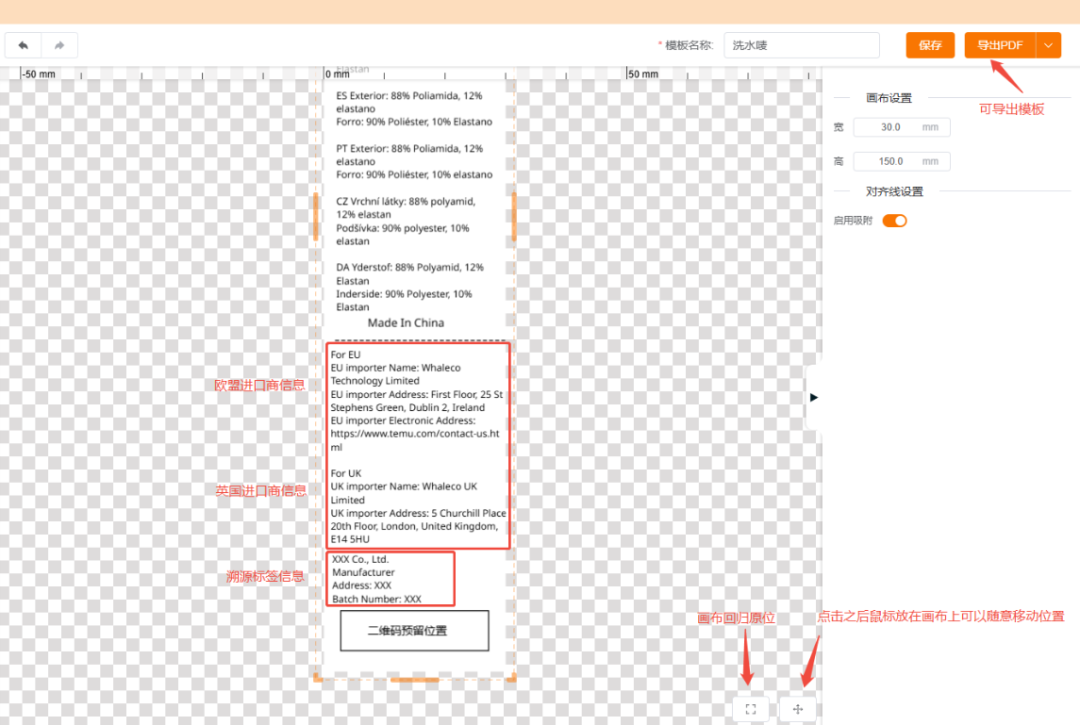The image size is (1080, 725).
Task: Focus the 模板名称 input field
Action: [x=802, y=45]
